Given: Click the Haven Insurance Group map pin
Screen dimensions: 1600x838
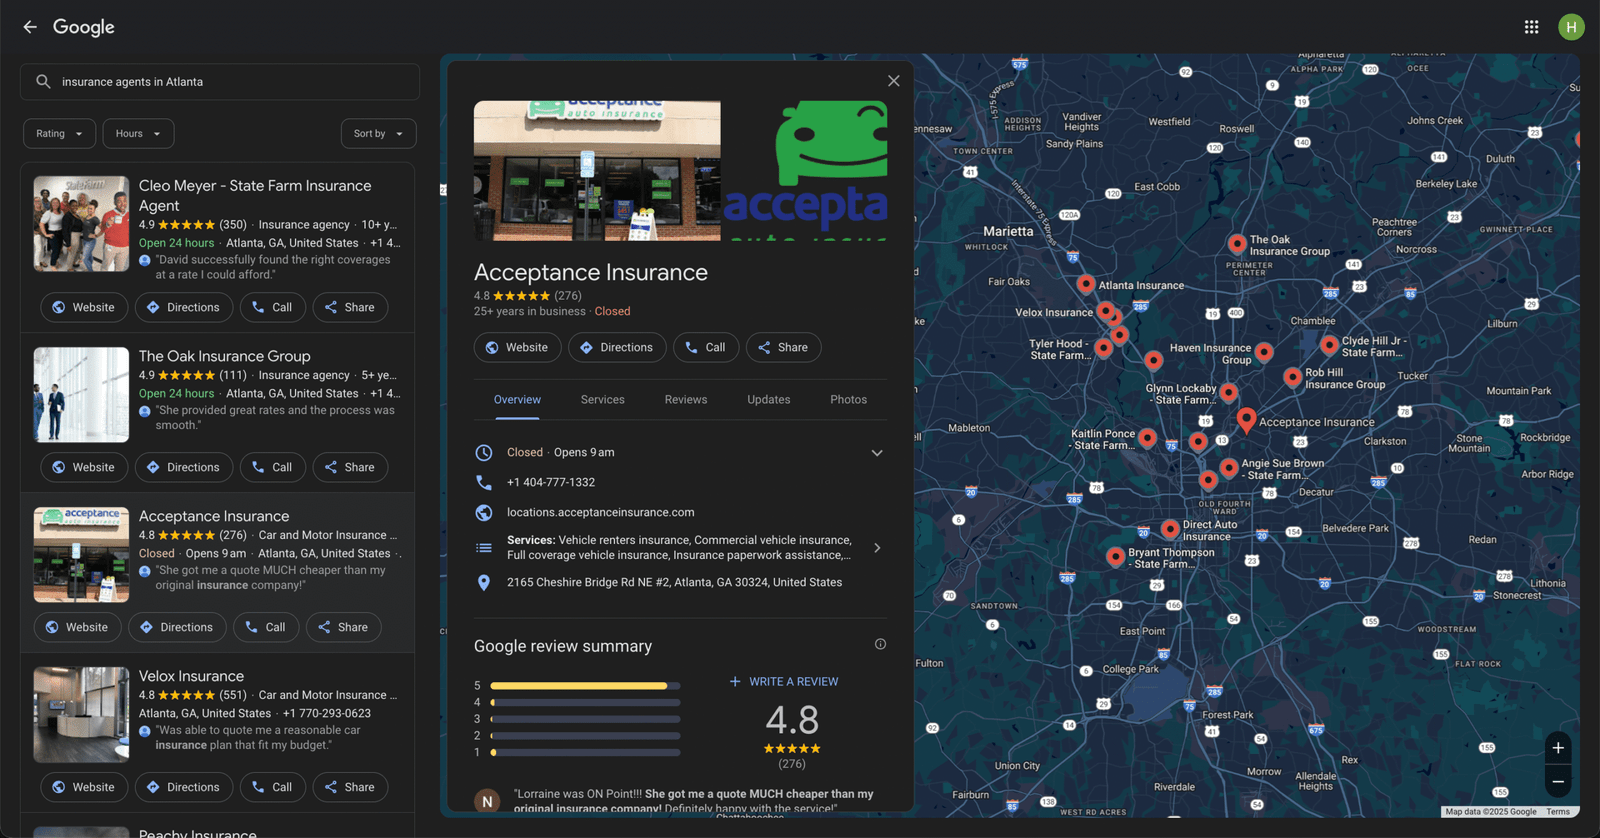Looking at the screenshot, I should [x=1264, y=351].
